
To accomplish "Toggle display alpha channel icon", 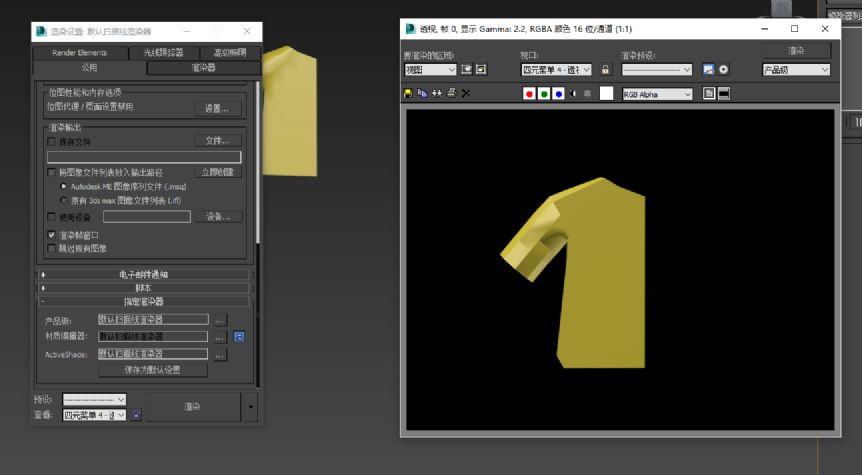I will coord(573,94).
